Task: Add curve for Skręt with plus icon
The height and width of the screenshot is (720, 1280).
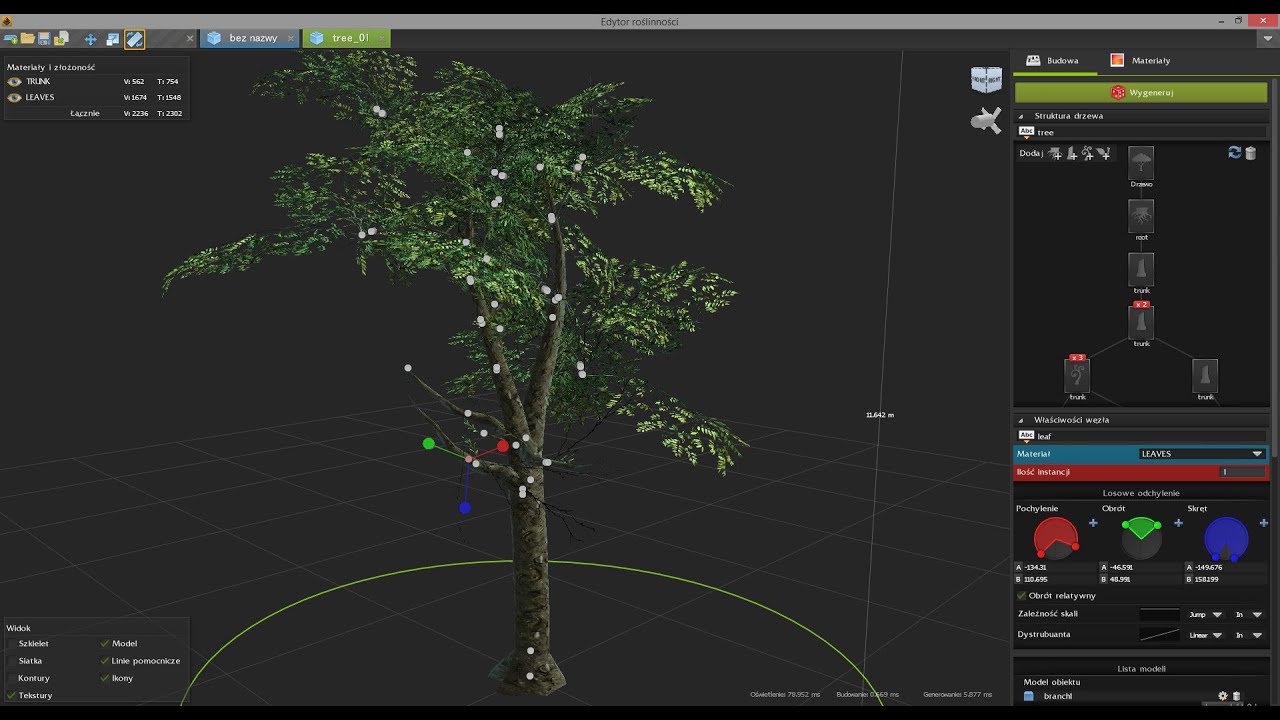Action: (1264, 523)
